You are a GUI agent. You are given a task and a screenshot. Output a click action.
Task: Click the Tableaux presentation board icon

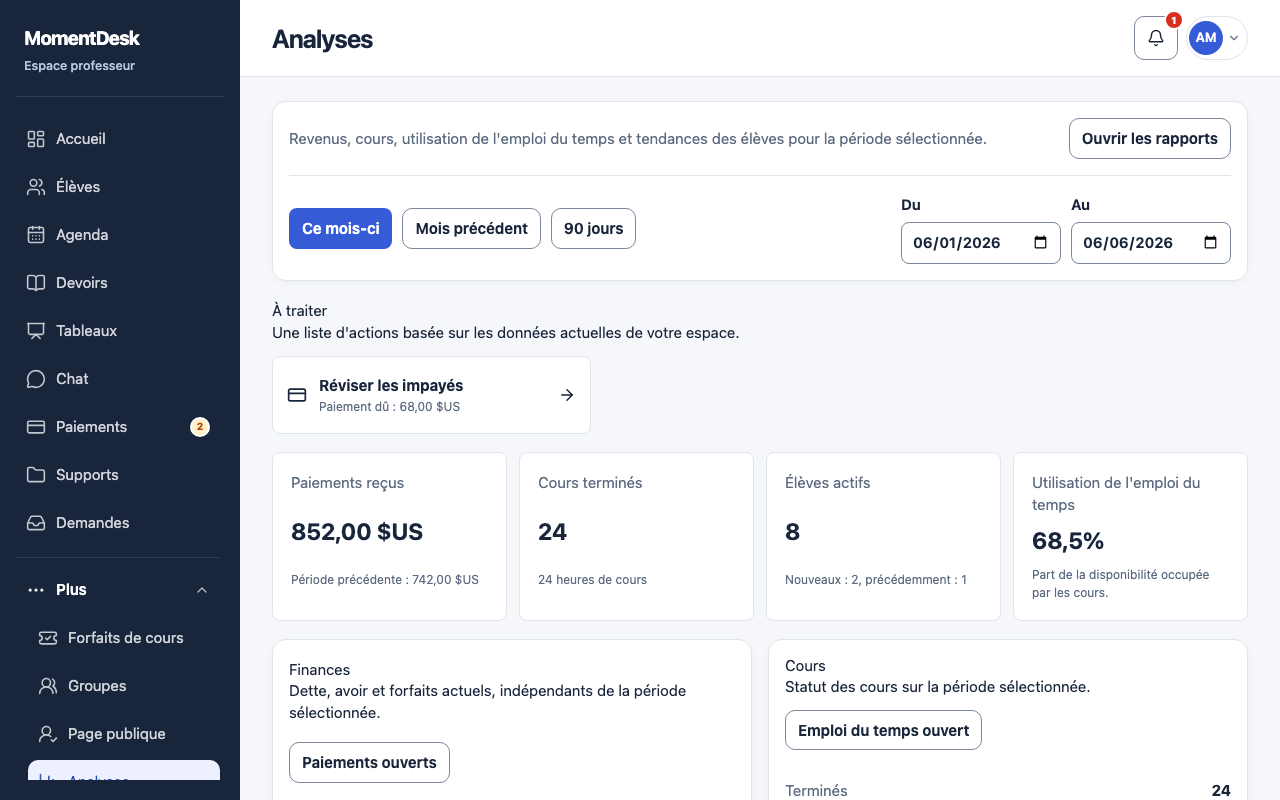pos(36,331)
